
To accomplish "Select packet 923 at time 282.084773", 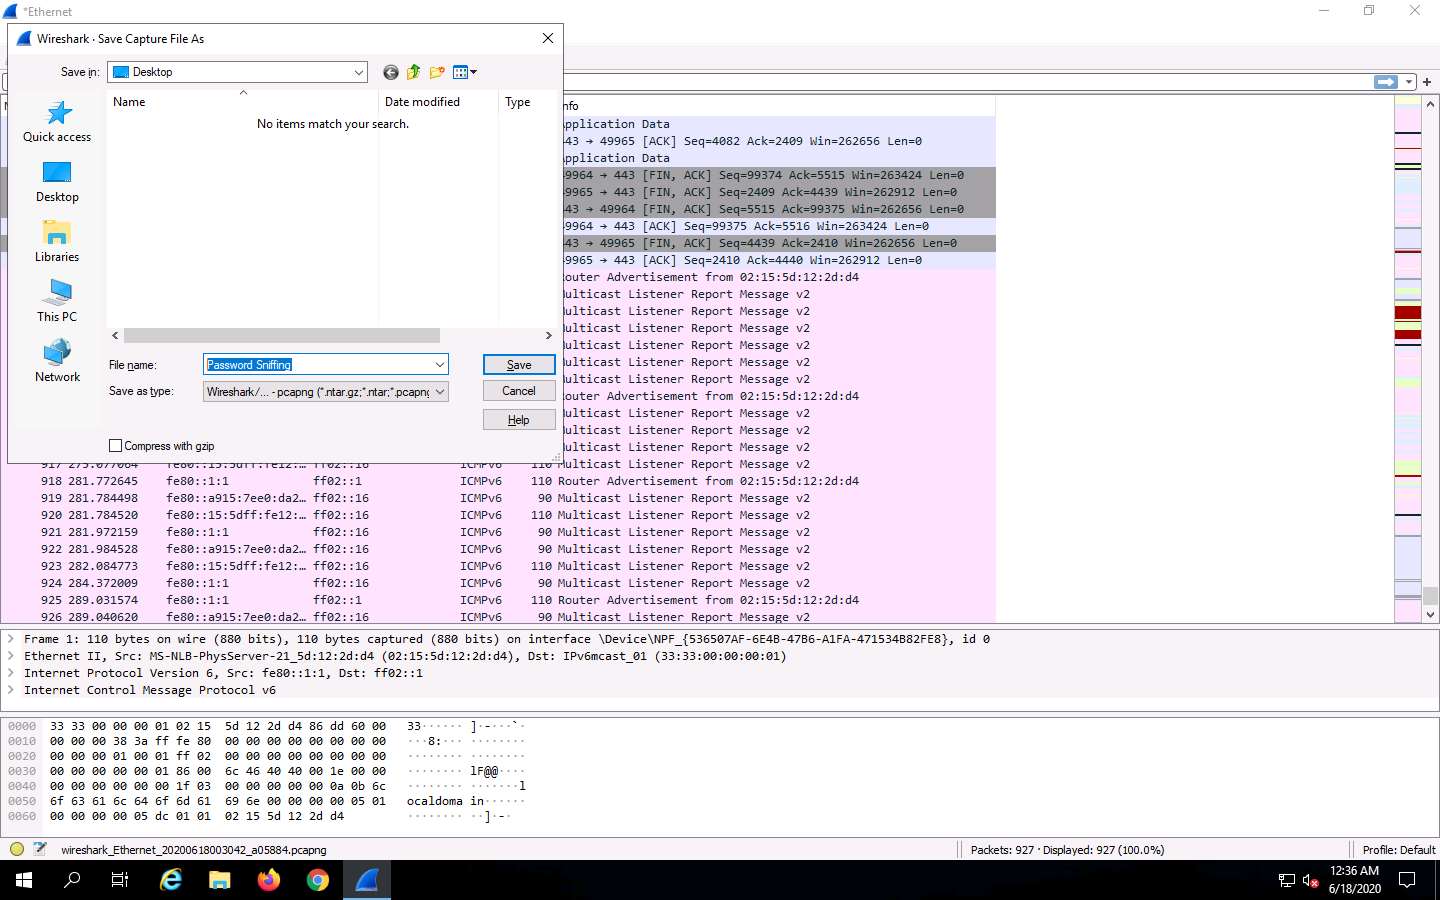I will click(498, 566).
